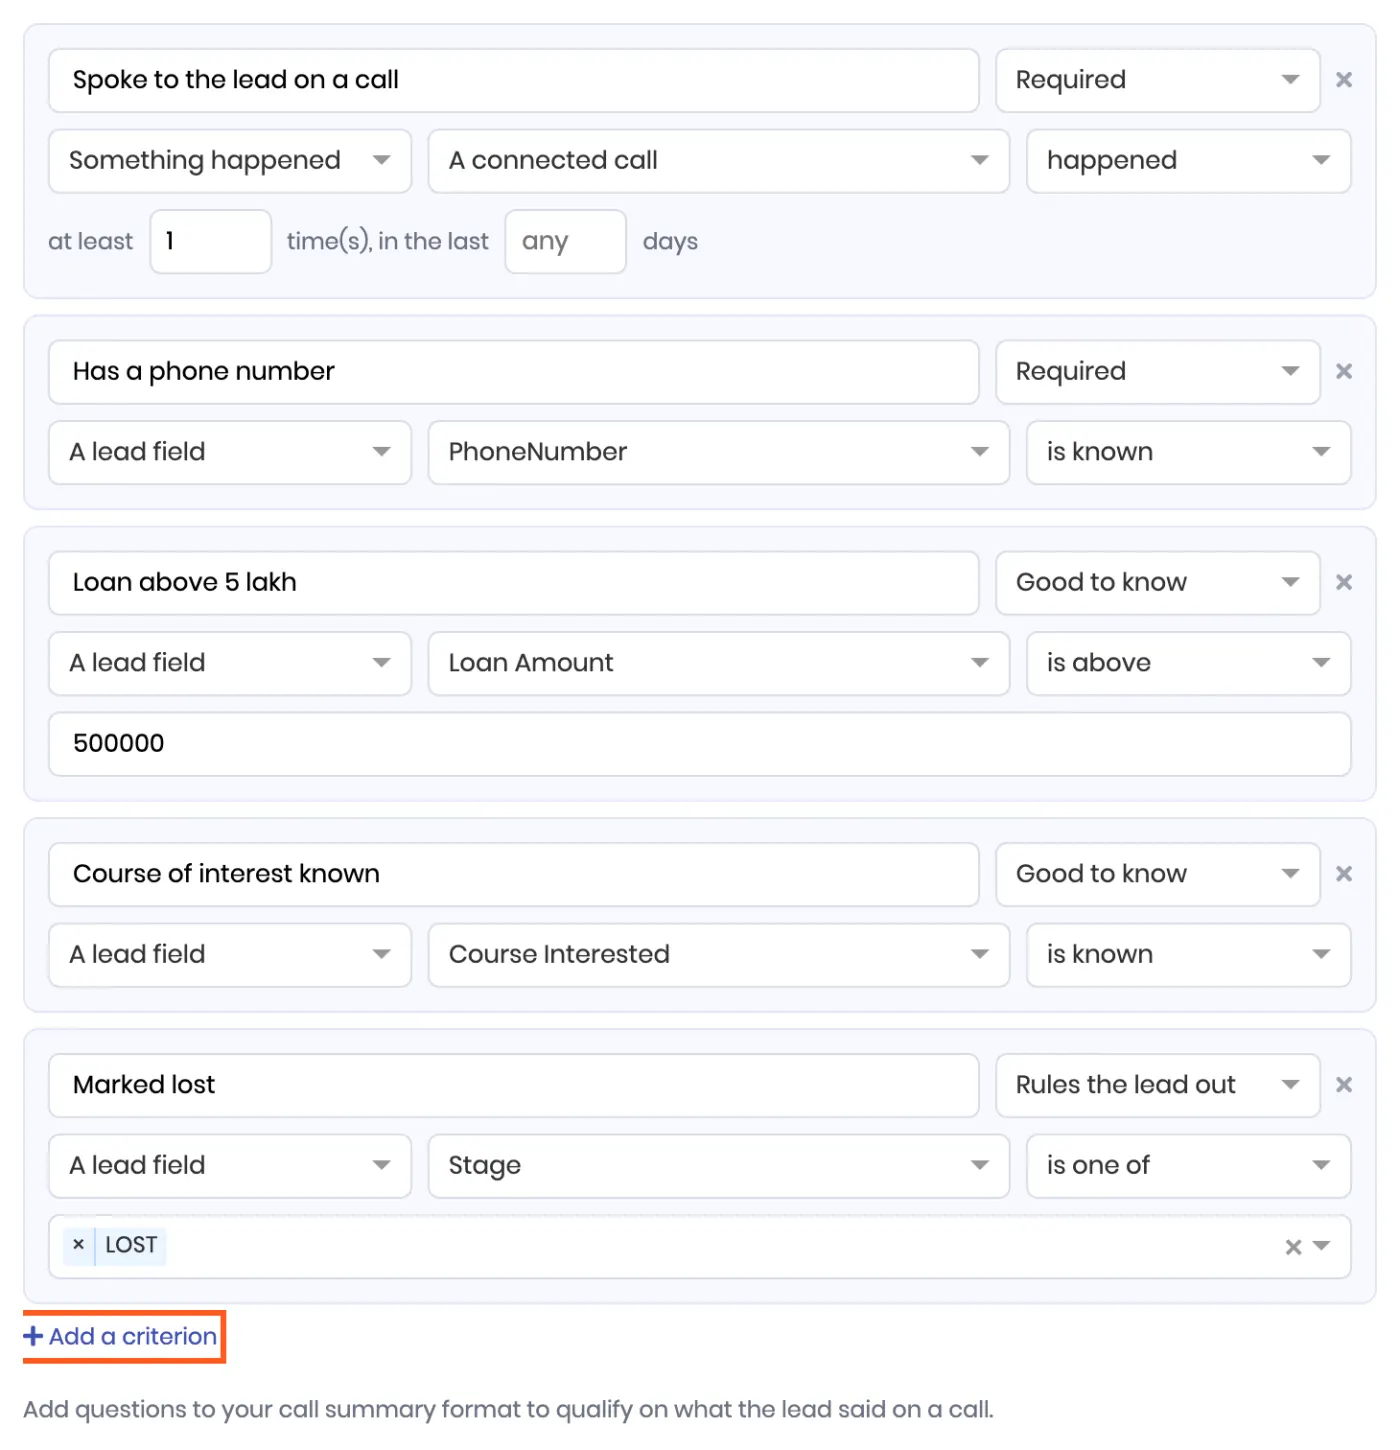Open the 'happened' condition dropdown

[1188, 161]
